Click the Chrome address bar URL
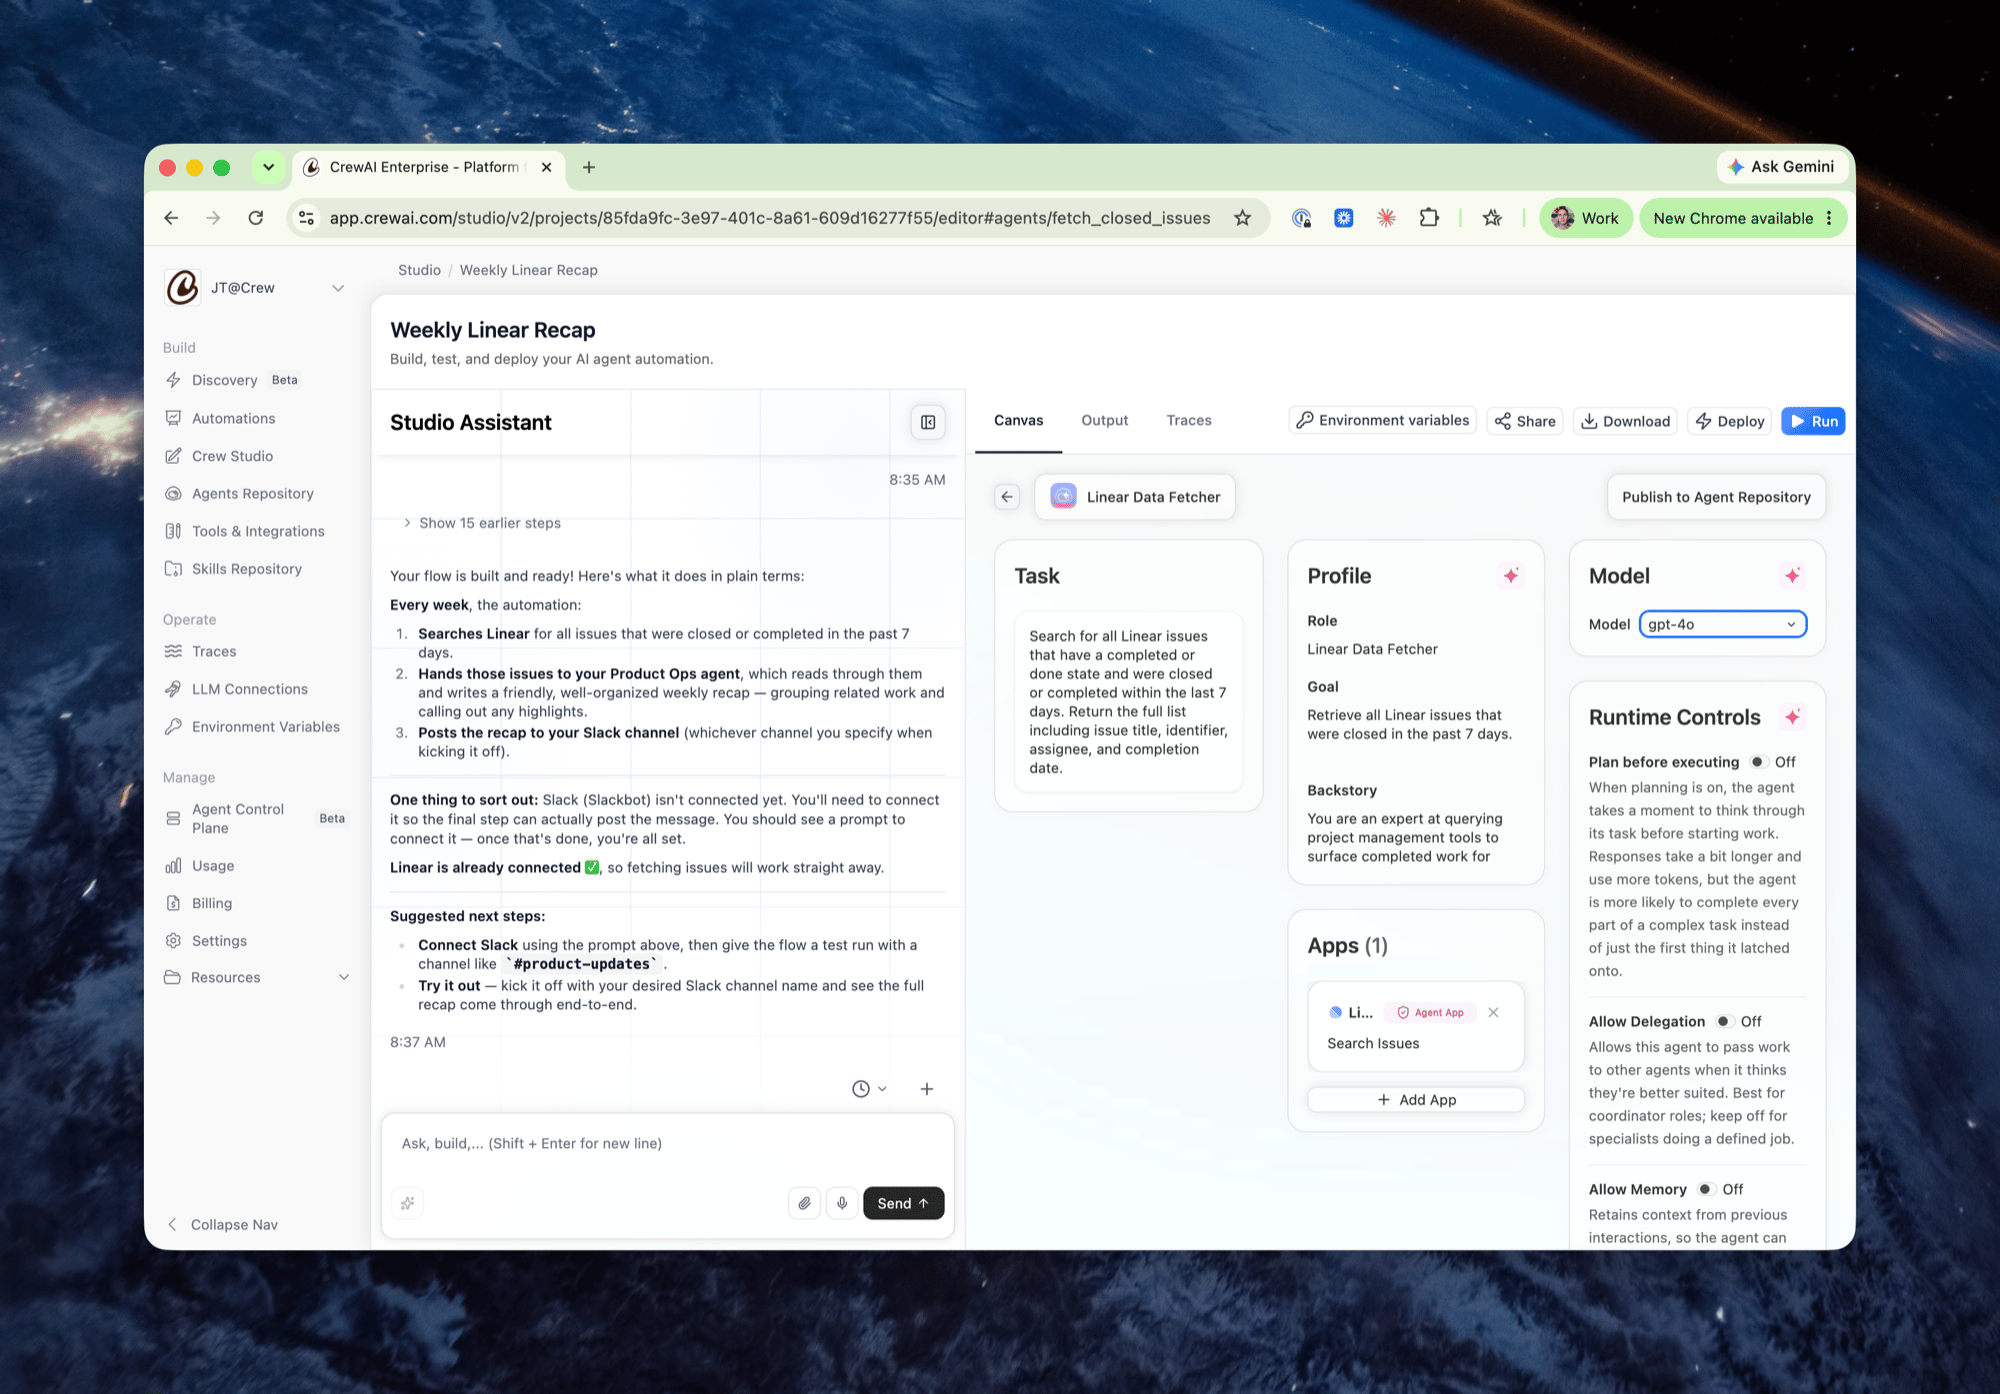Screen dimensions: 2000x1394 click(x=770, y=218)
